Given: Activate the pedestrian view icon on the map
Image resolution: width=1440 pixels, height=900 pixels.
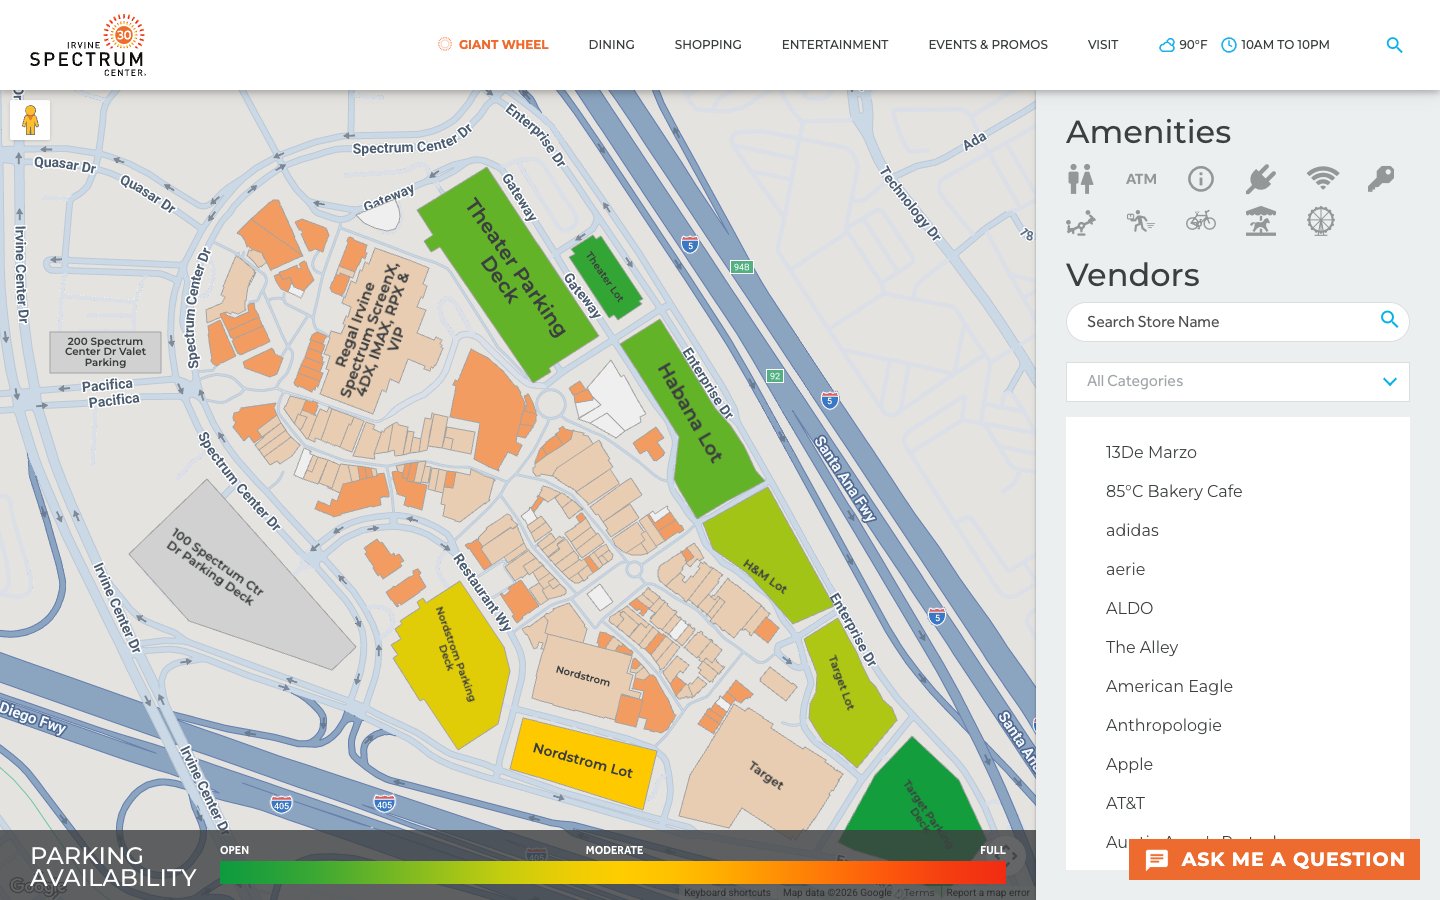Looking at the screenshot, I should click(30, 119).
